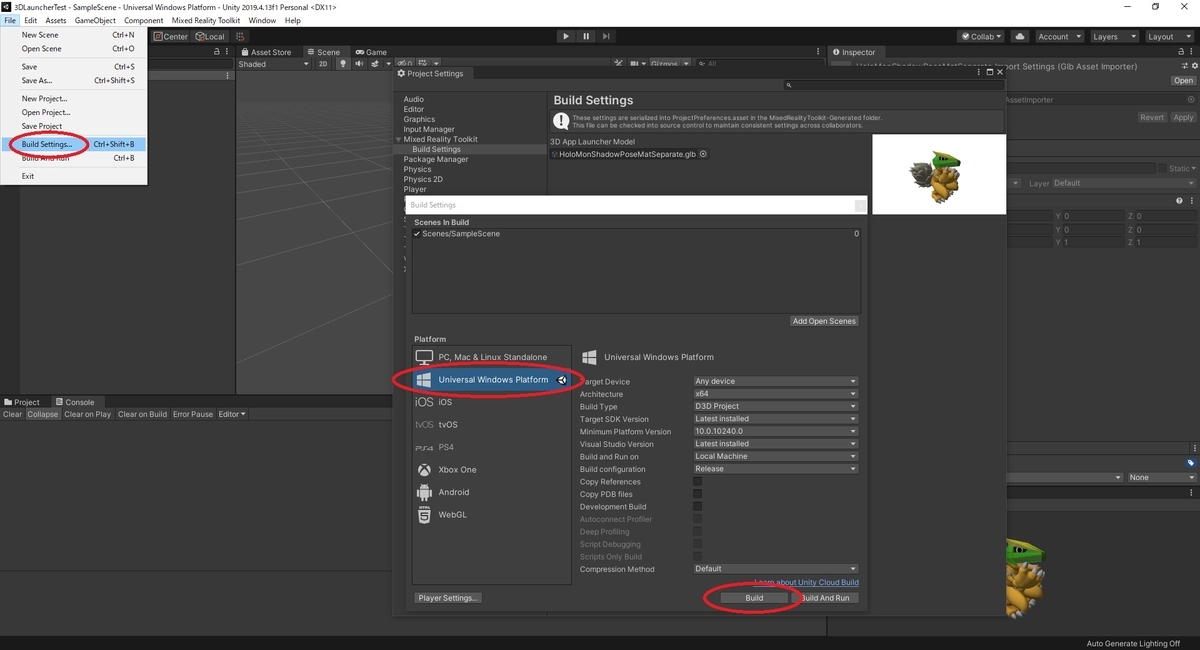Image resolution: width=1200 pixels, height=650 pixels.
Task: Open the Shaded draw mode dropdown
Action: tap(274, 64)
